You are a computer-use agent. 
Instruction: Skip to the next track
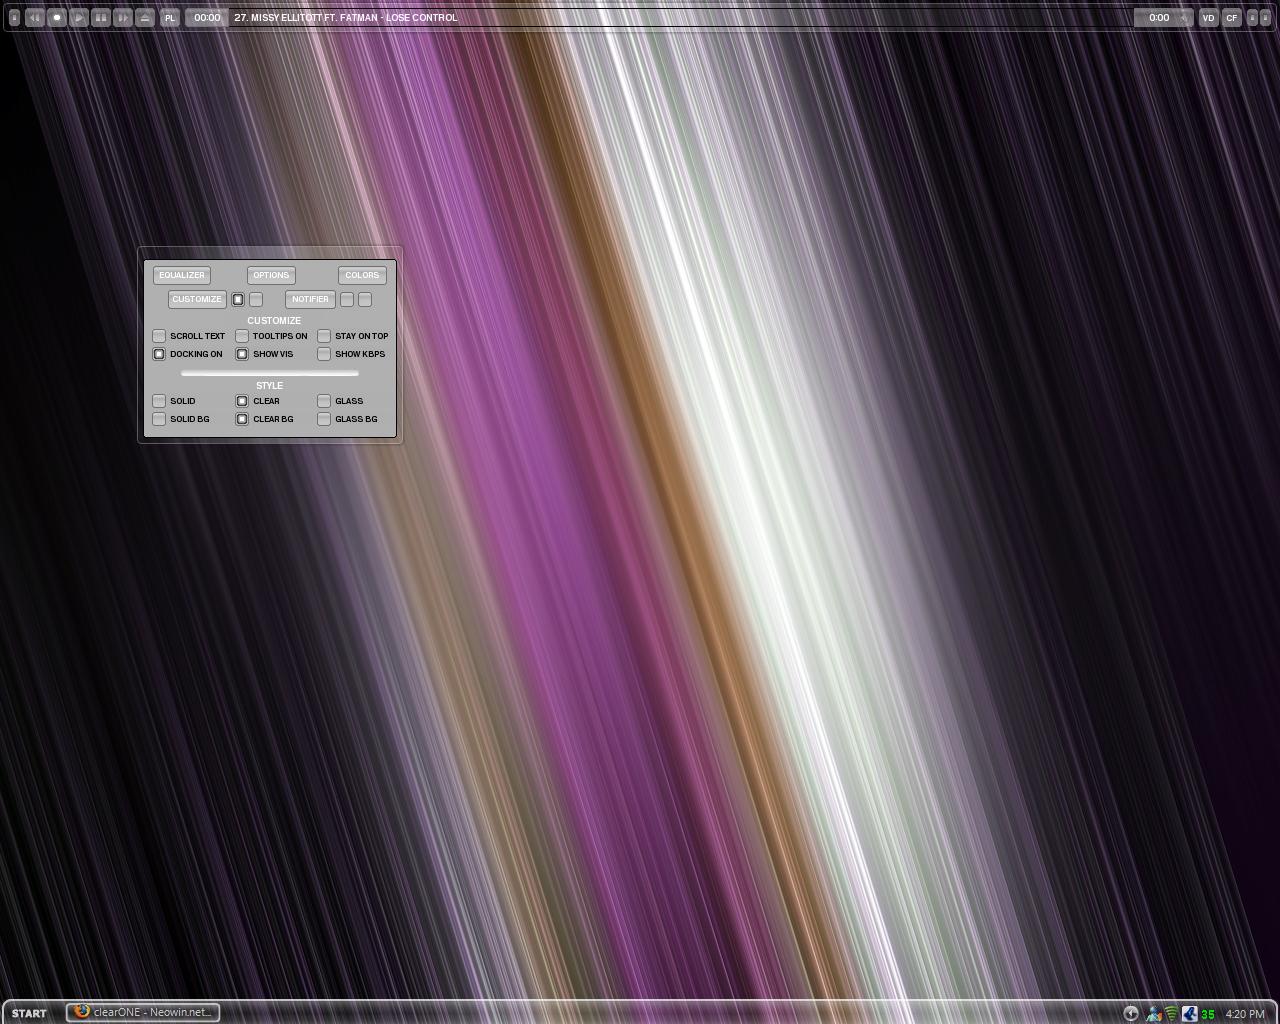point(123,17)
